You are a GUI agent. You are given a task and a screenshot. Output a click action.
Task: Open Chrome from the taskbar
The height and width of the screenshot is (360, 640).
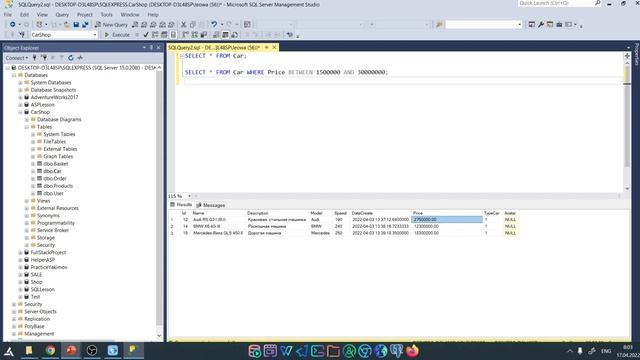click(50, 350)
